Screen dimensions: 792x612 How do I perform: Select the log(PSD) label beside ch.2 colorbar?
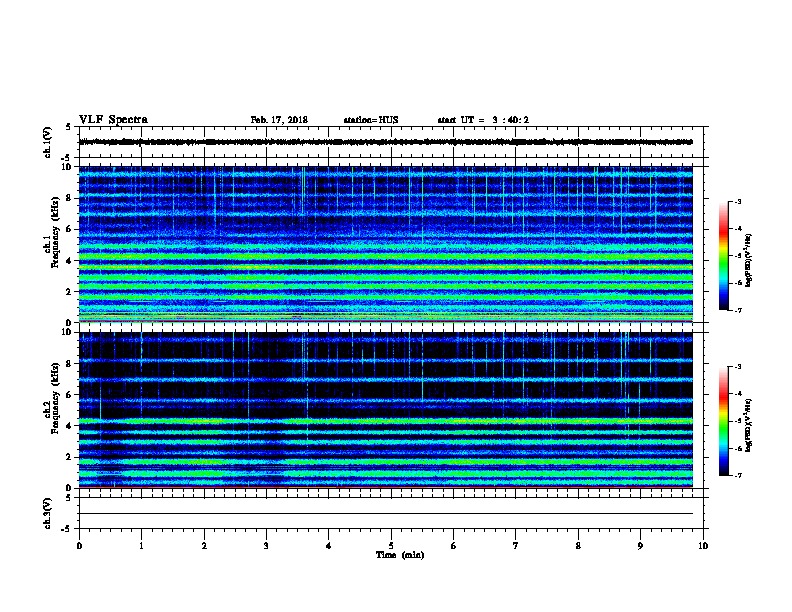tap(748, 426)
